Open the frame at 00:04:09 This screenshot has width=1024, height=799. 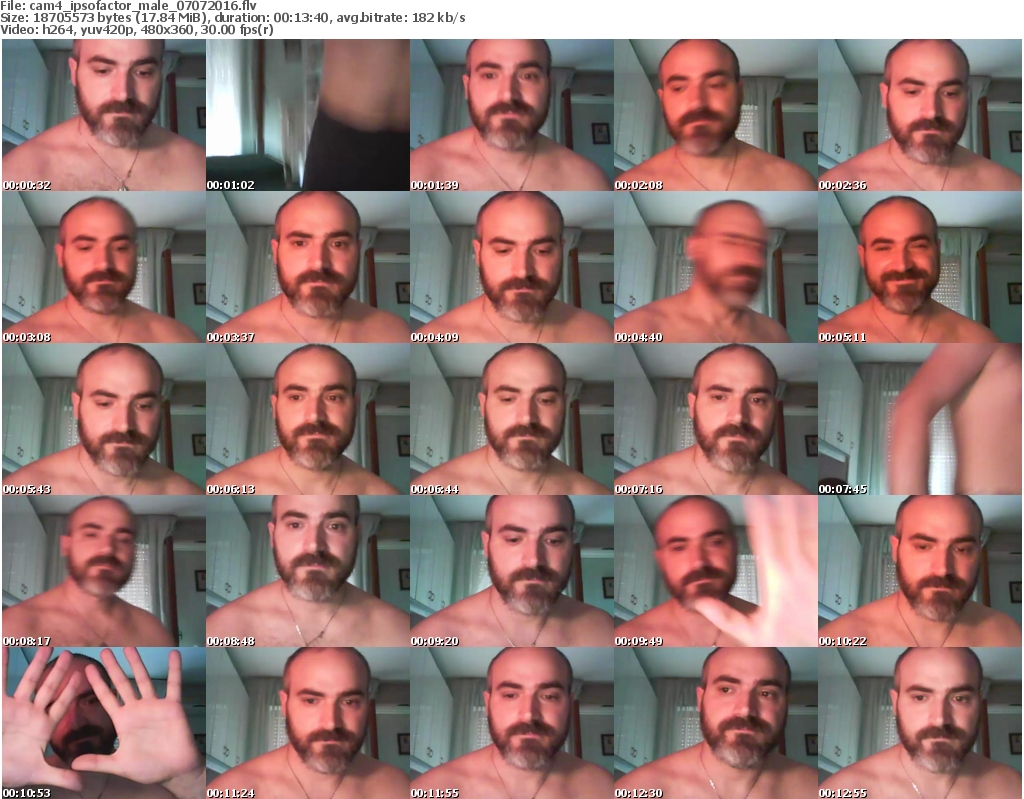tap(511, 267)
